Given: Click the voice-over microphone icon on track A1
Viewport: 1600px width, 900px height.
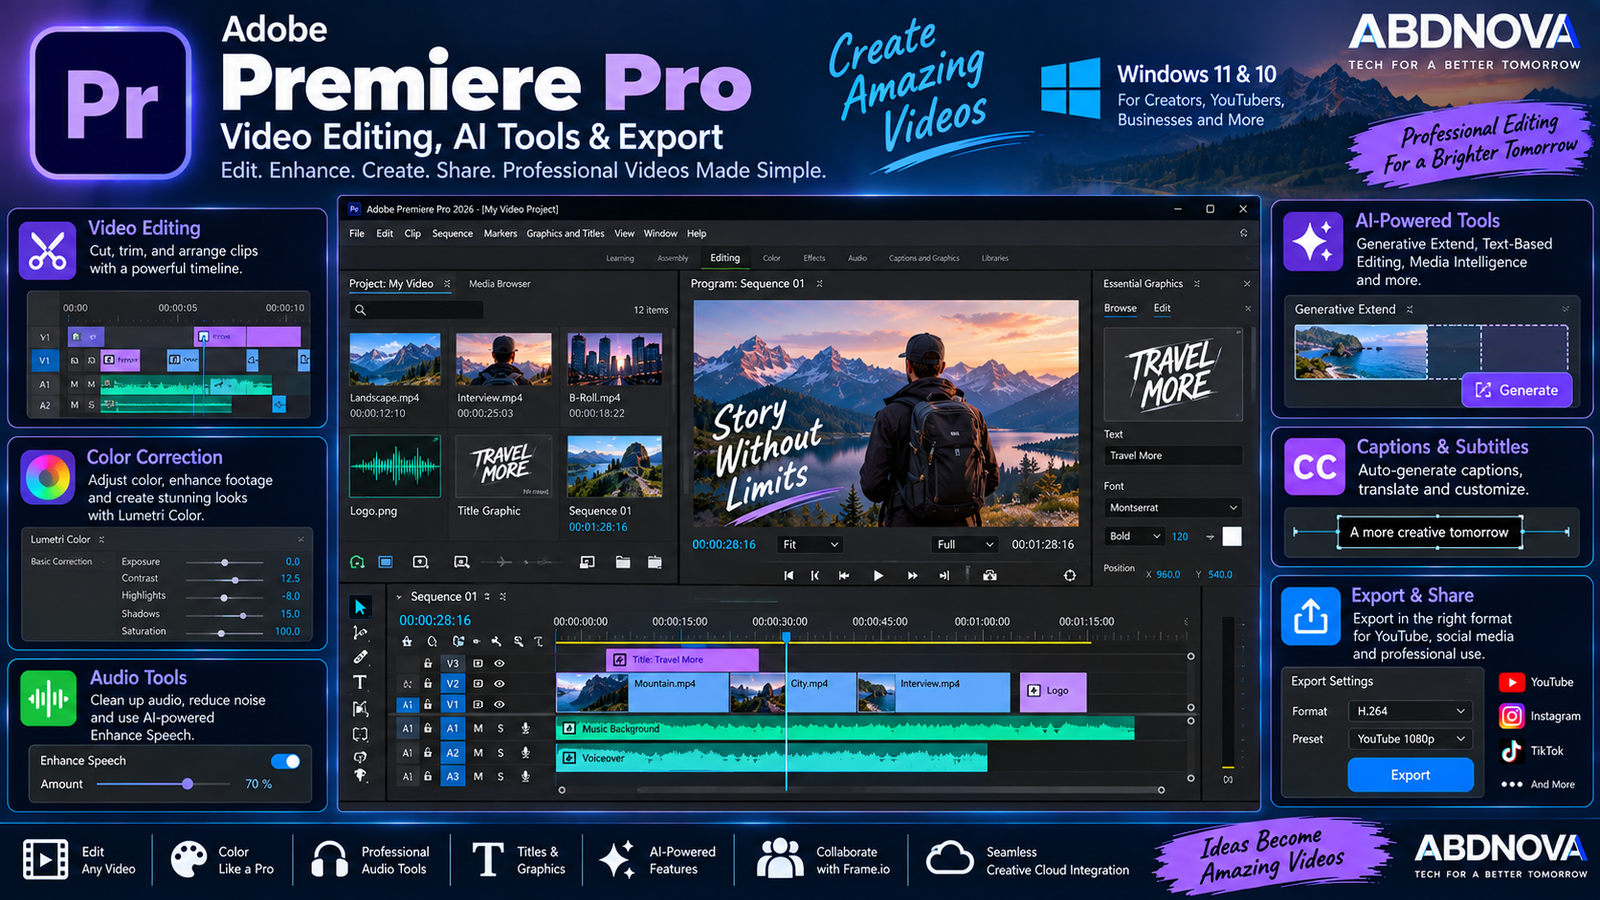Looking at the screenshot, I should coord(525,728).
